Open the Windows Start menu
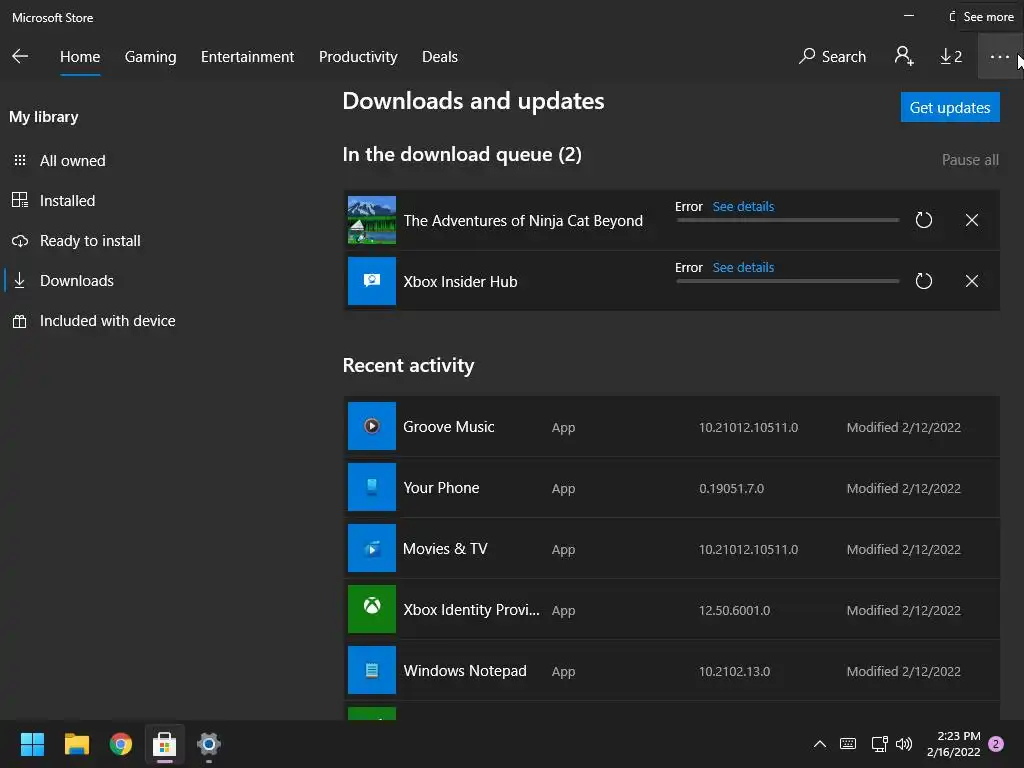This screenshot has height=768, width=1024. tap(32, 744)
